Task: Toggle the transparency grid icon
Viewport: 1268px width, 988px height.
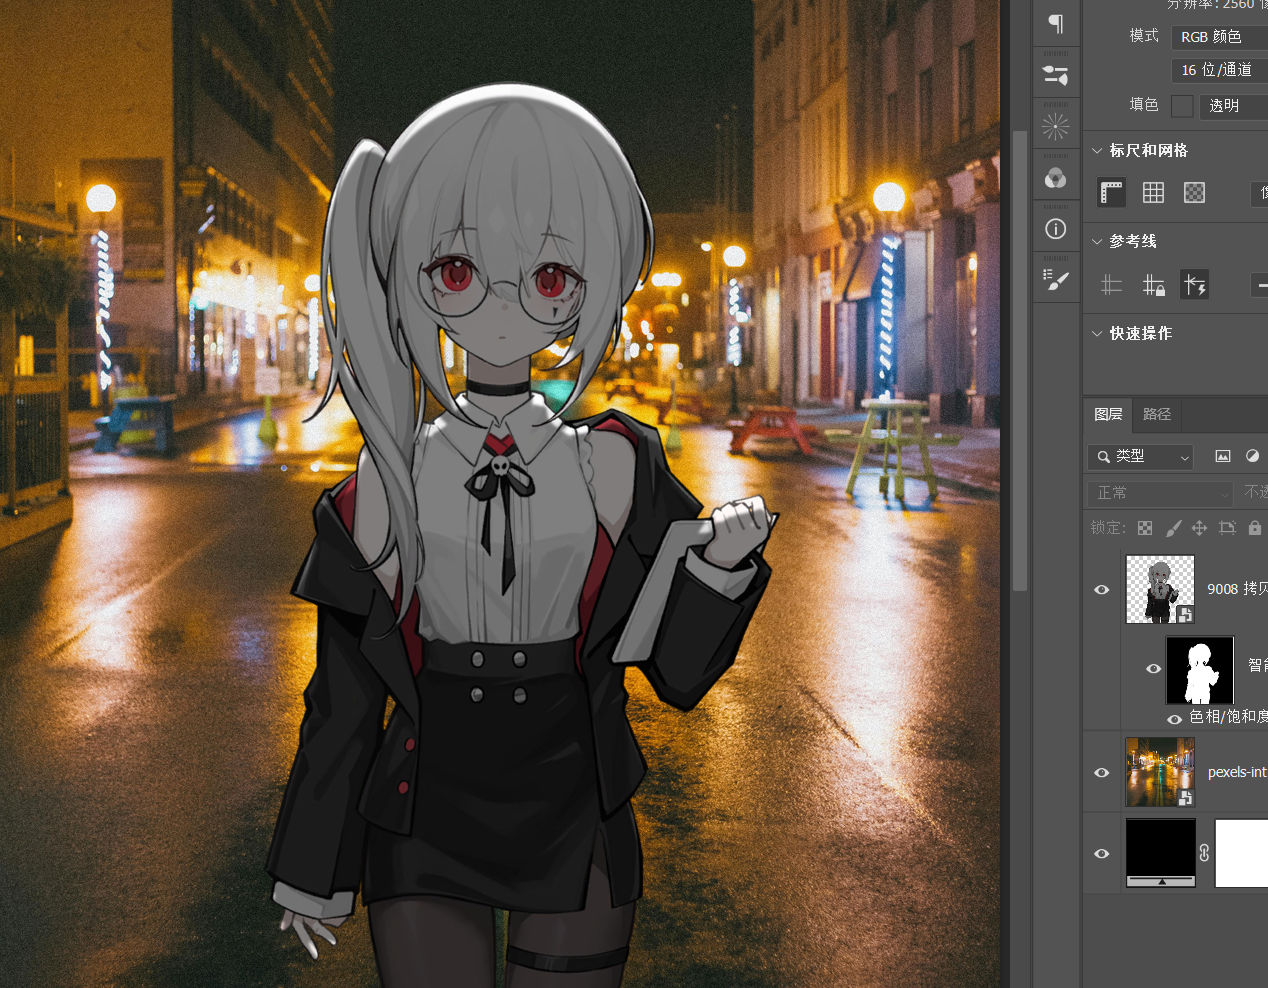Action: 1194,192
